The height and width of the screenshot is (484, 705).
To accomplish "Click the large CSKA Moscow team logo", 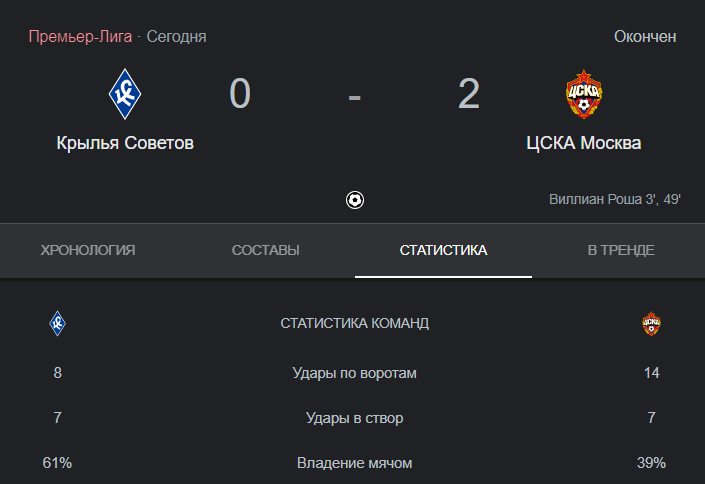I will (x=583, y=94).
